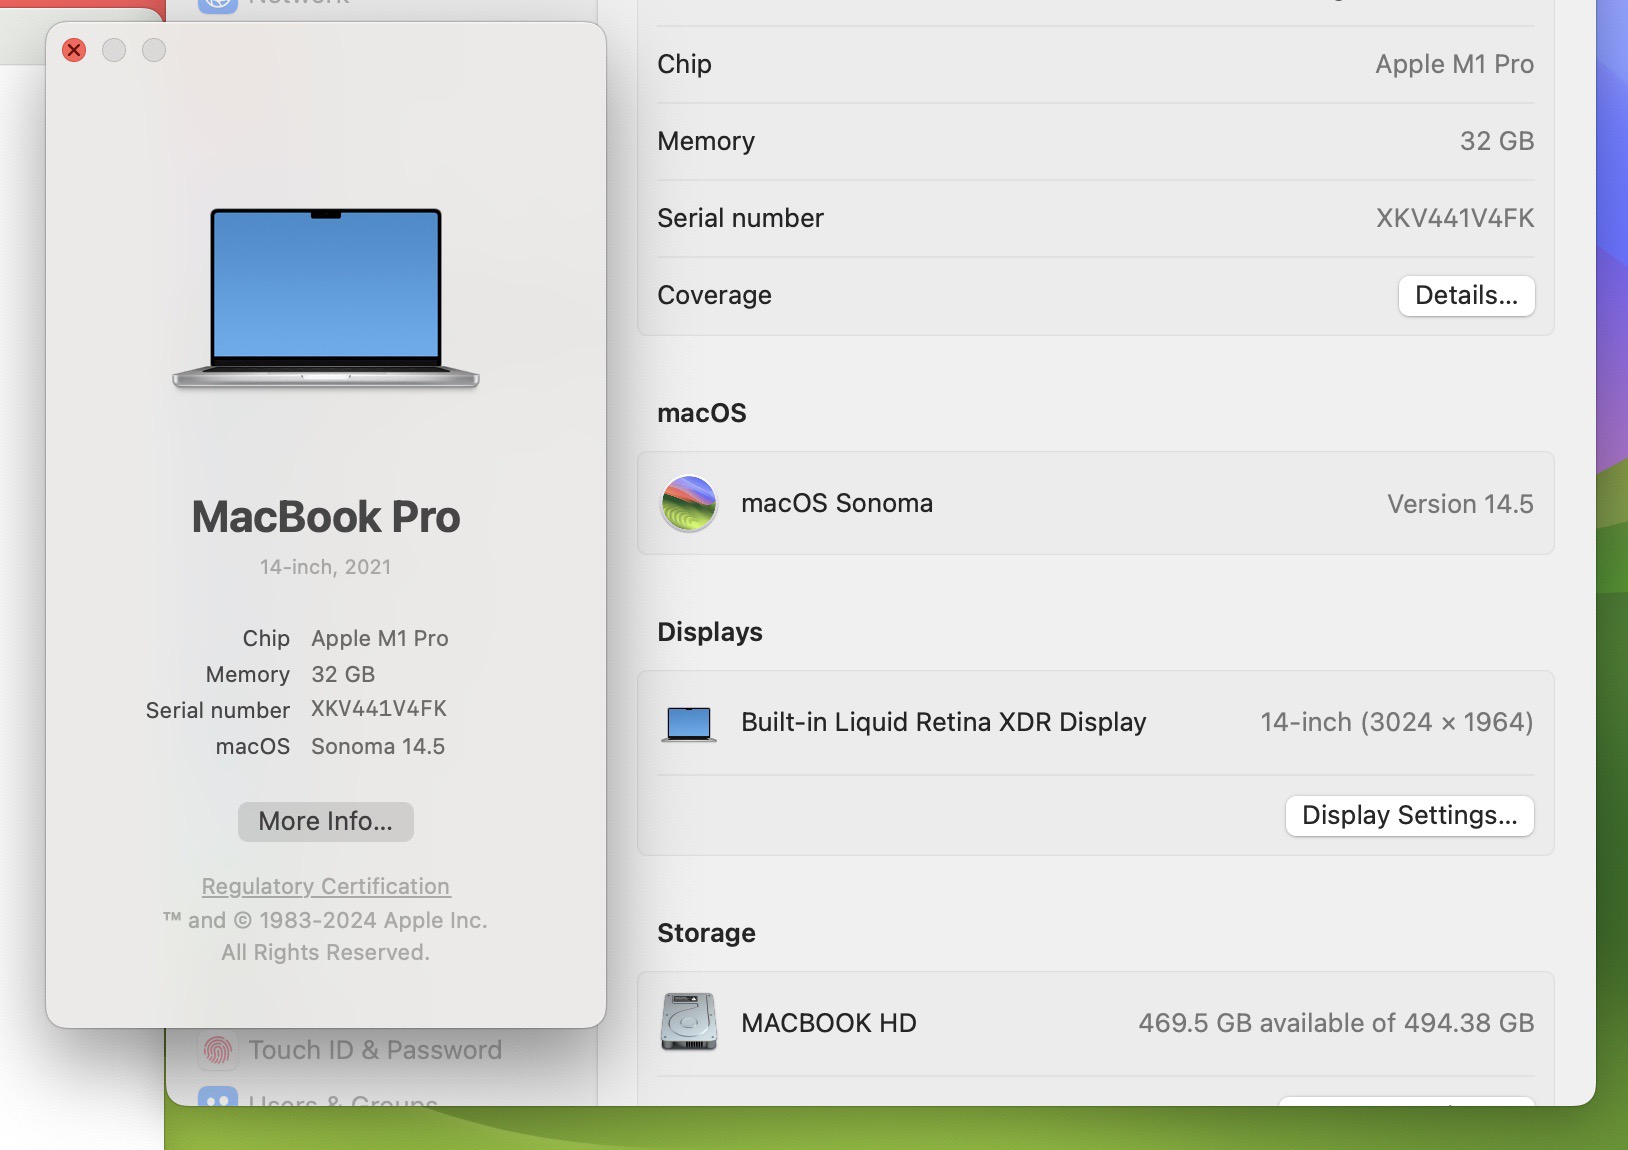Click Sonoma 14.5 in About window
Screen dimensions: 1628x1150
coord(378,746)
